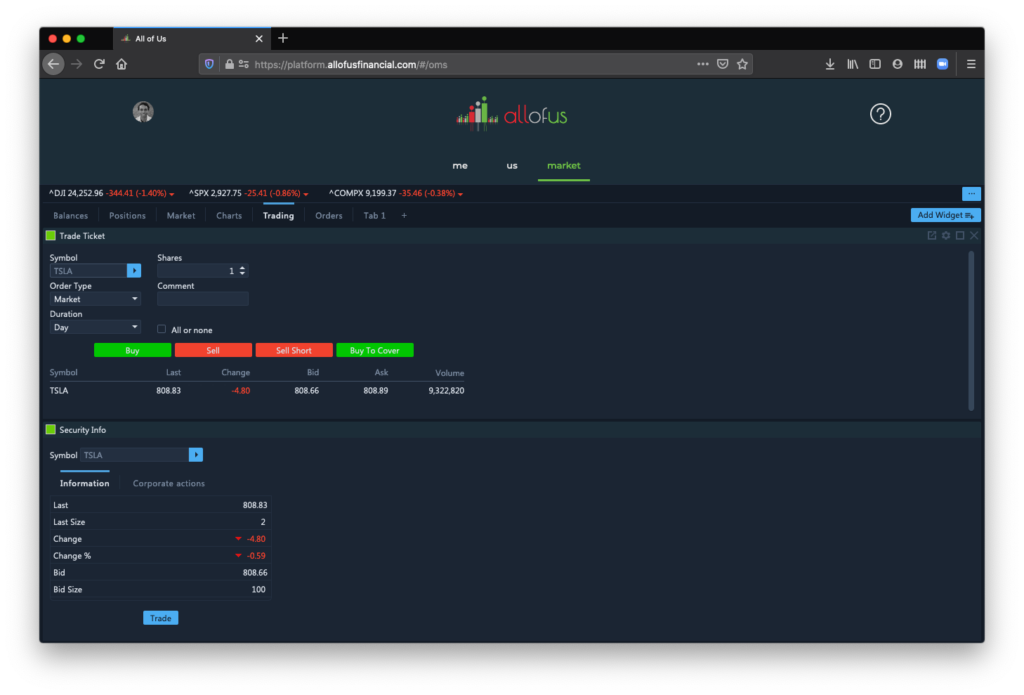Open the downloads arrow icon
The height and width of the screenshot is (695, 1024).
tap(830, 64)
